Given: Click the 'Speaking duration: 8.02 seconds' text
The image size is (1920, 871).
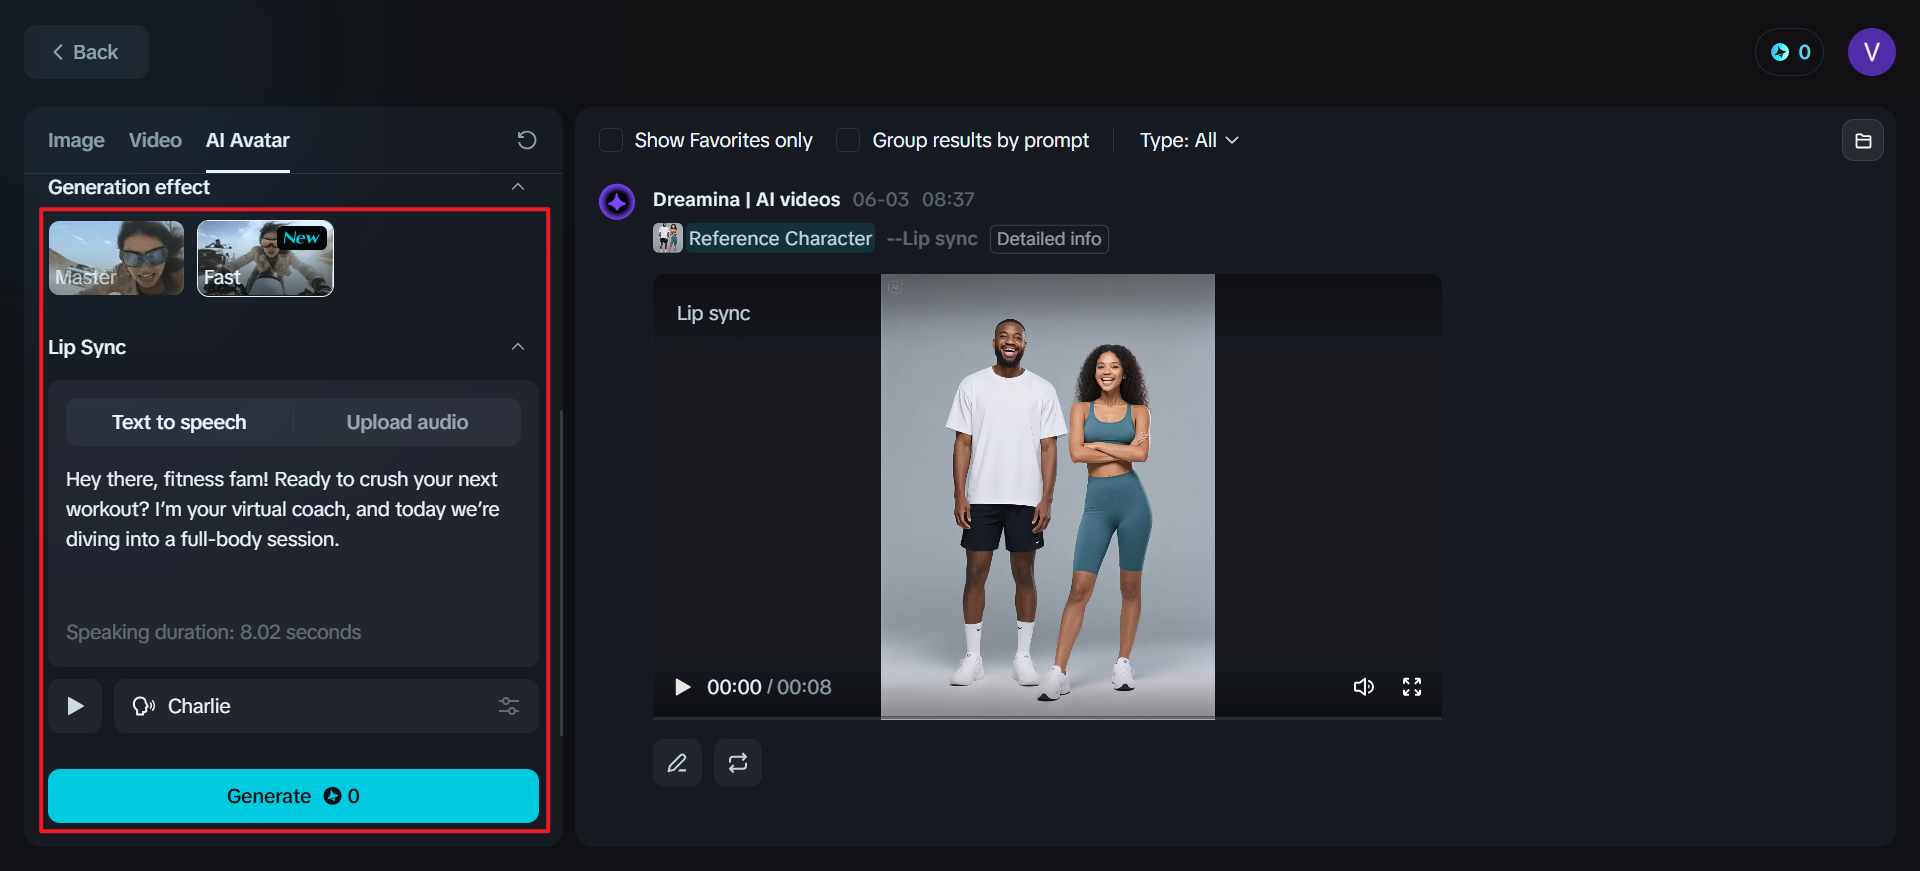Looking at the screenshot, I should coord(213,632).
